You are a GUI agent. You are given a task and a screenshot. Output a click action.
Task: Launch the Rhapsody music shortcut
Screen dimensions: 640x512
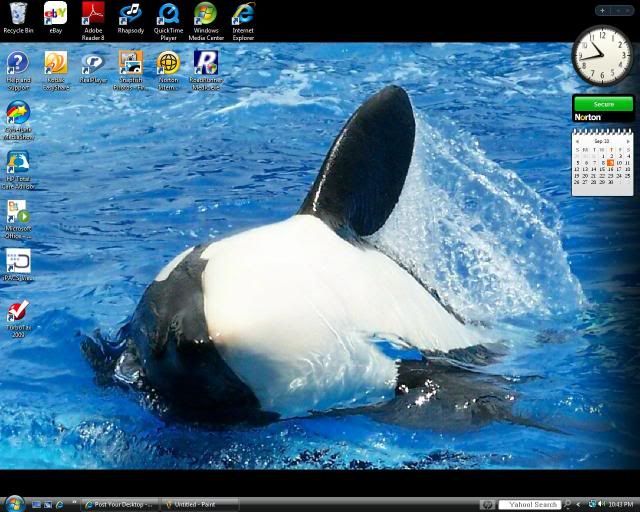131,18
